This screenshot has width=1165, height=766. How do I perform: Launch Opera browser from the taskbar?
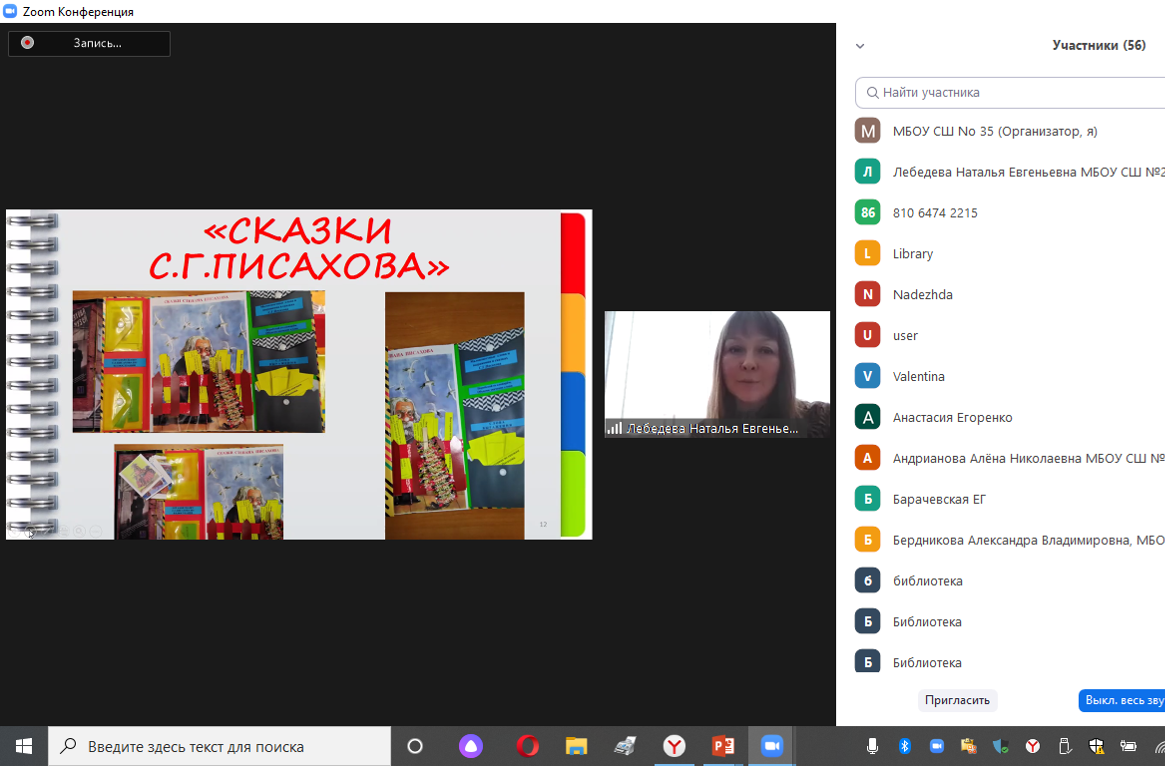click(527, 746)
